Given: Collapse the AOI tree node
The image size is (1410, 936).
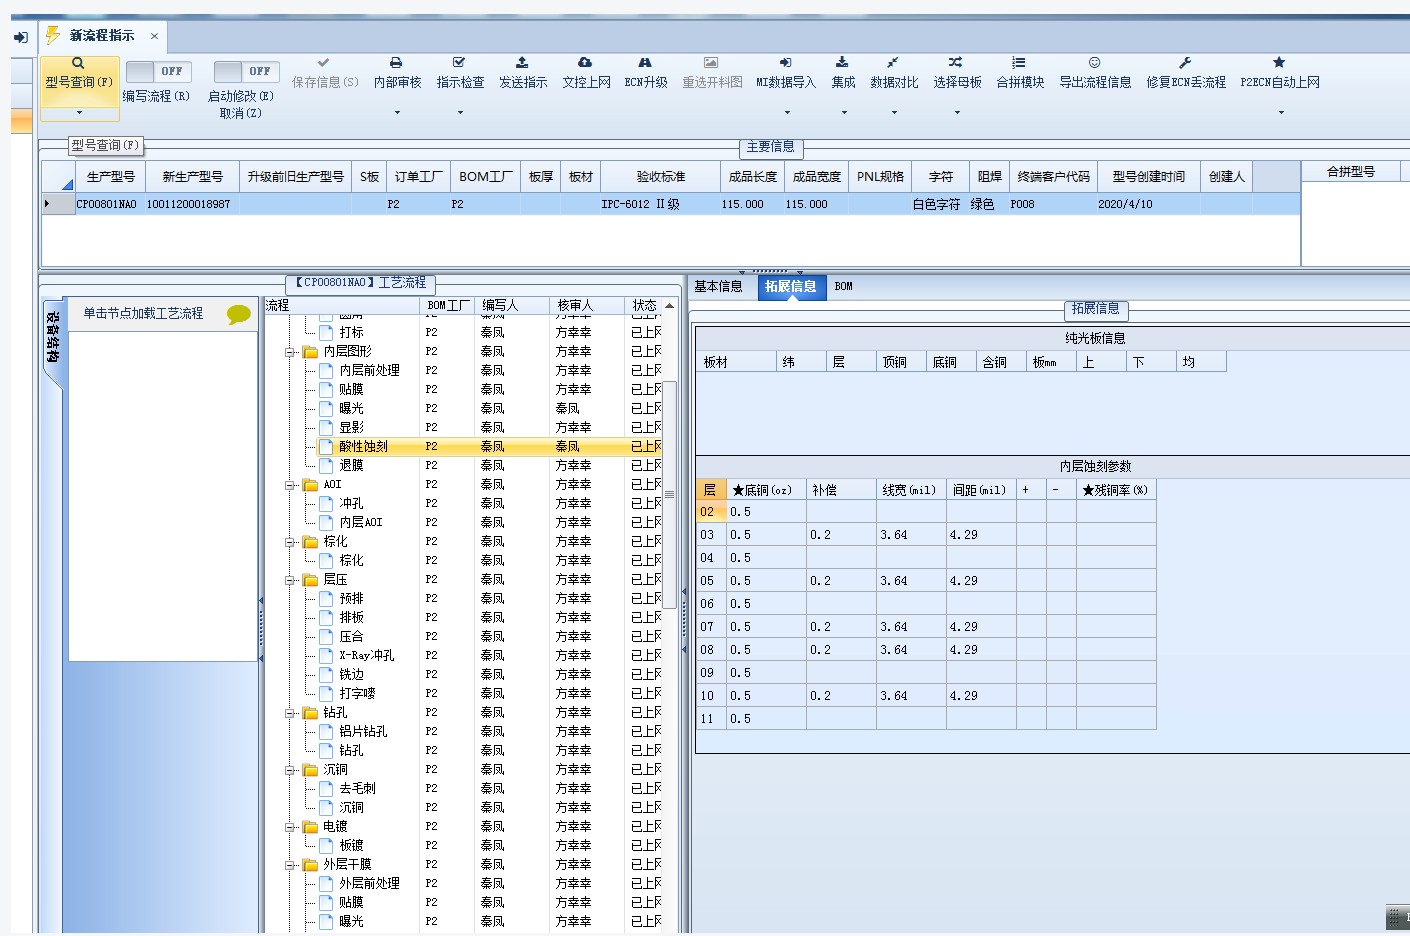Looking at the screenshot, I should pos(290,485).
